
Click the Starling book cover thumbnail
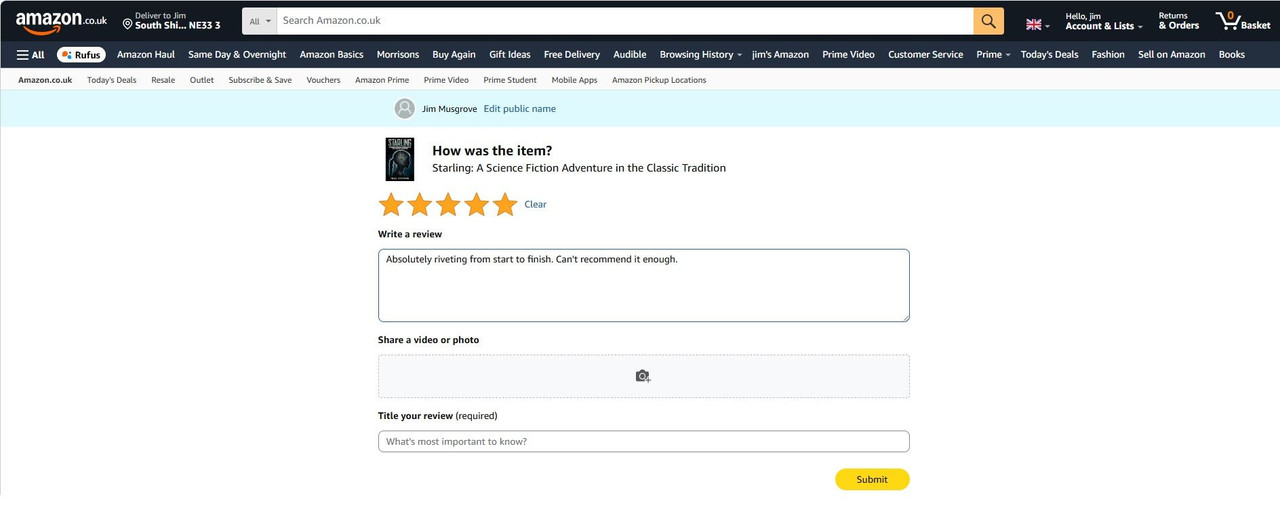[x=400, y=159]
